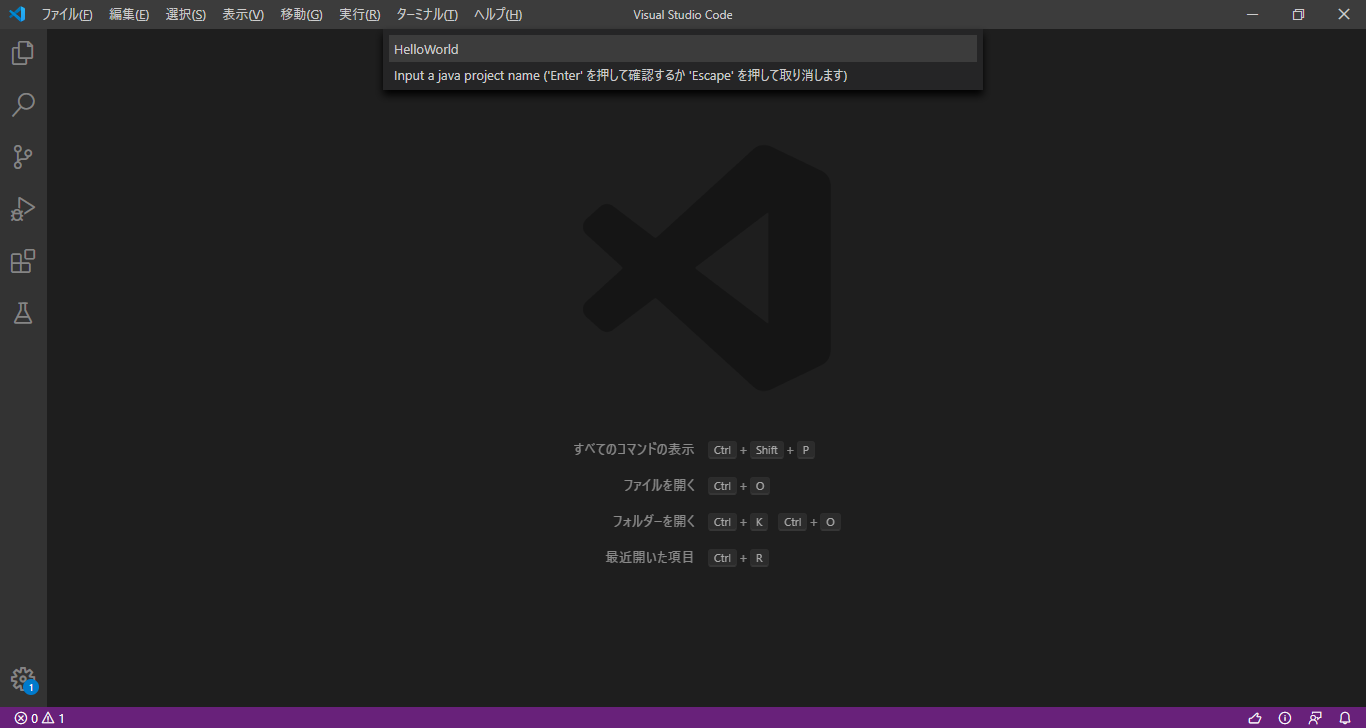1366x728 pixels.
Task: Click the 'Input a java project name' hint text
Action: click(x=621, y=76)
